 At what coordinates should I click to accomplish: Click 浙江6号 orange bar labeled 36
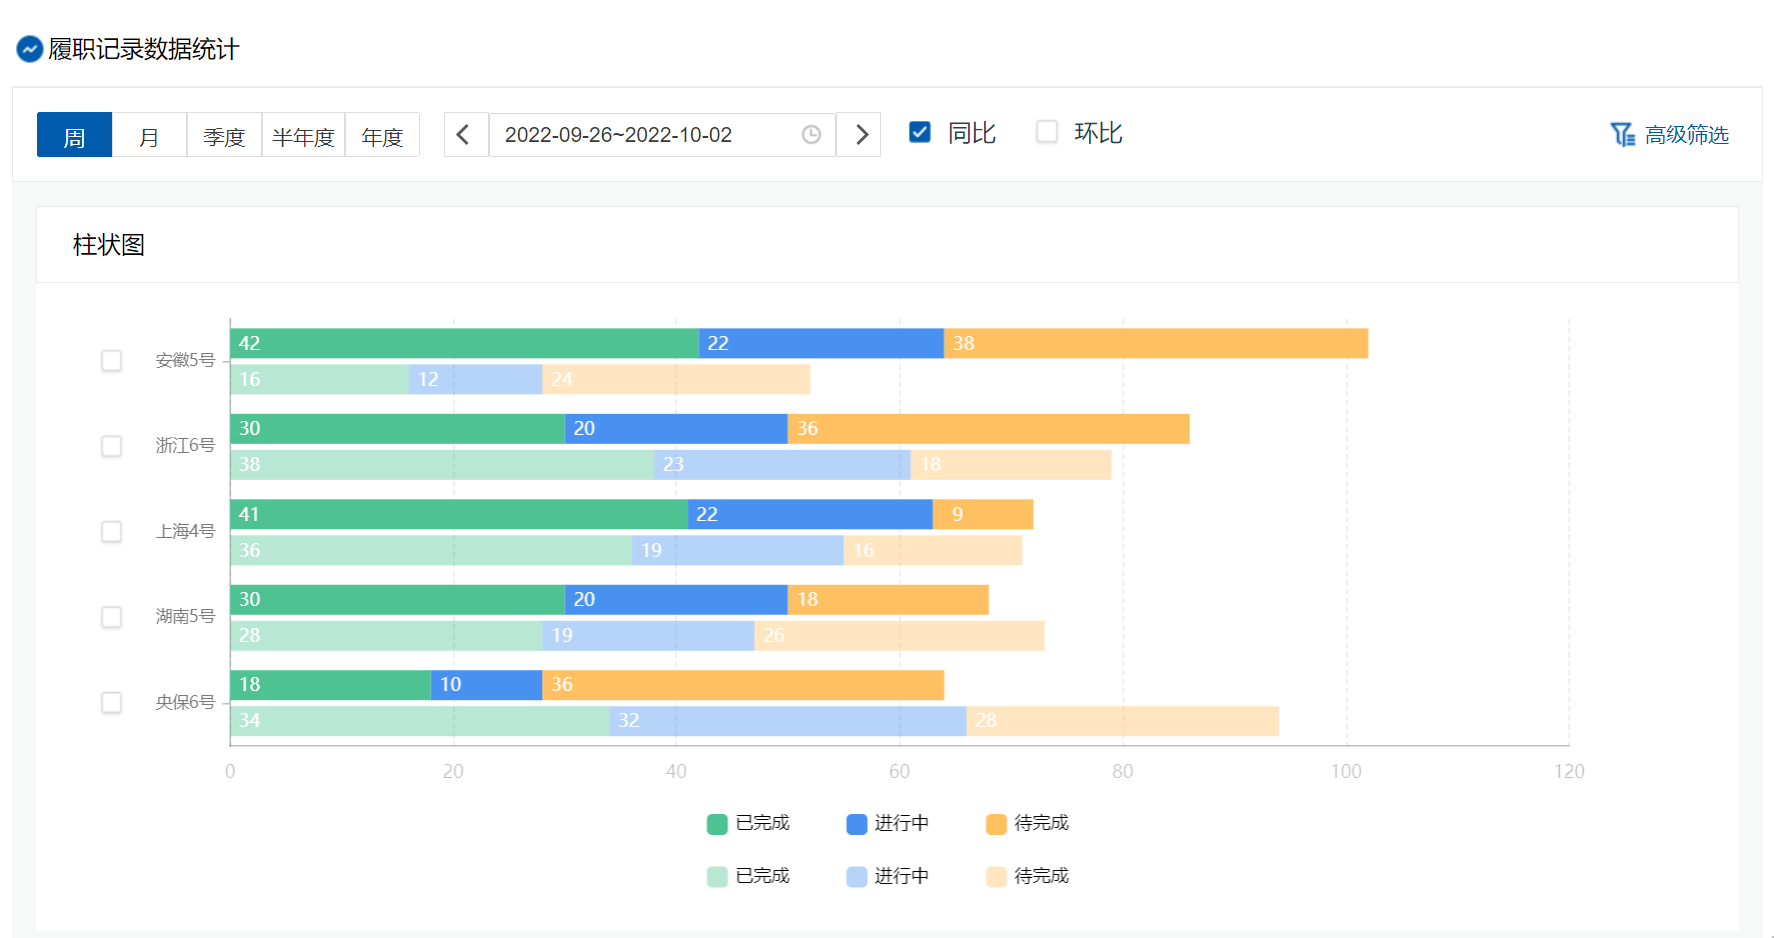(989, 429)
